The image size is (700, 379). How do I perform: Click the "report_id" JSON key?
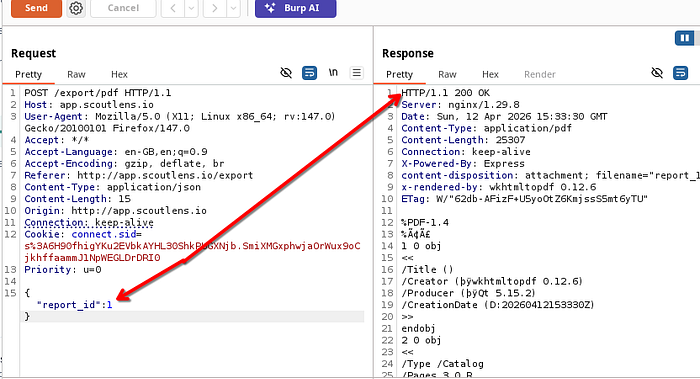(x=69, y=305)
